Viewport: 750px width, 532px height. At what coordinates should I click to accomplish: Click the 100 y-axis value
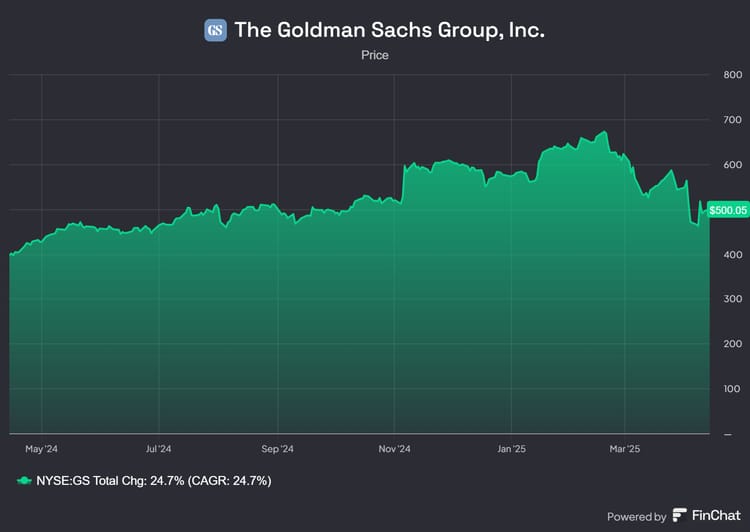(x=731, y=389)
